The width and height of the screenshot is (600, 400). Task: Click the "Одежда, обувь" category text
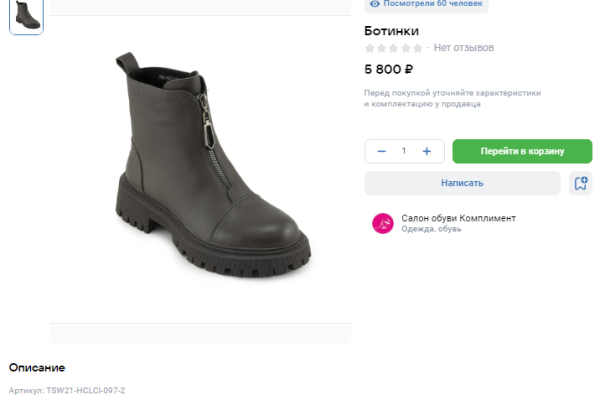[x=431, y=229]
